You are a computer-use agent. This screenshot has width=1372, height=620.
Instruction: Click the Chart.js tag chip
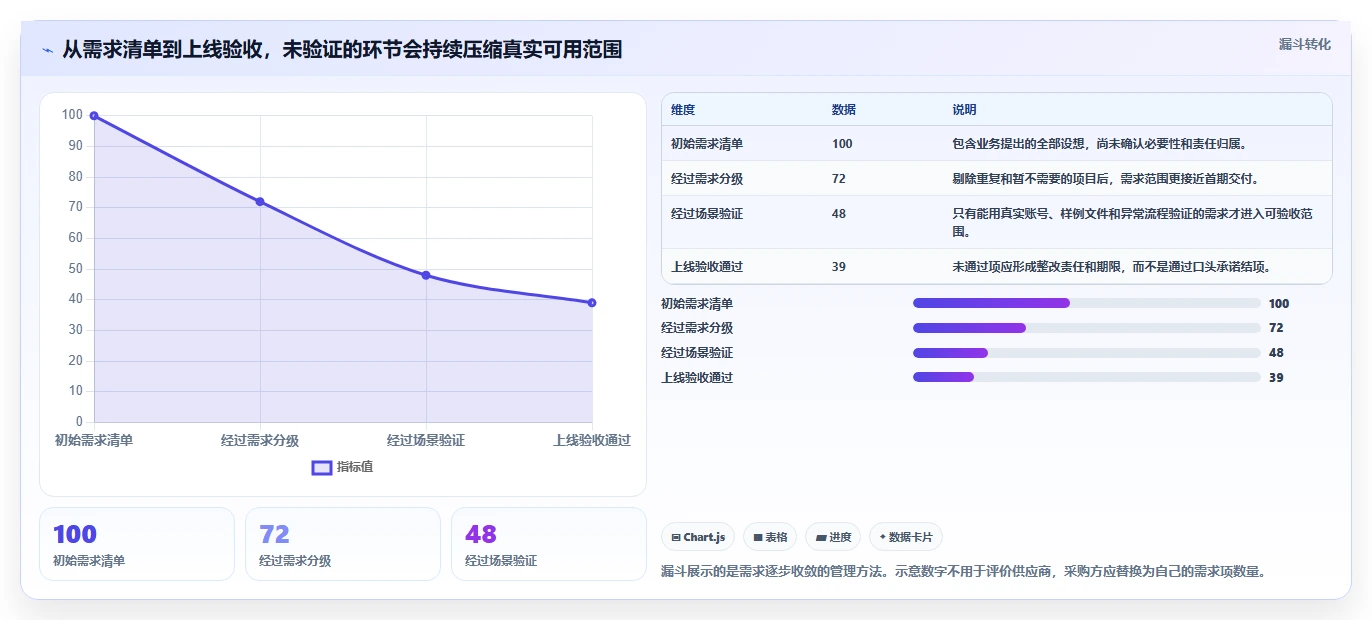[x=698, y=537]
